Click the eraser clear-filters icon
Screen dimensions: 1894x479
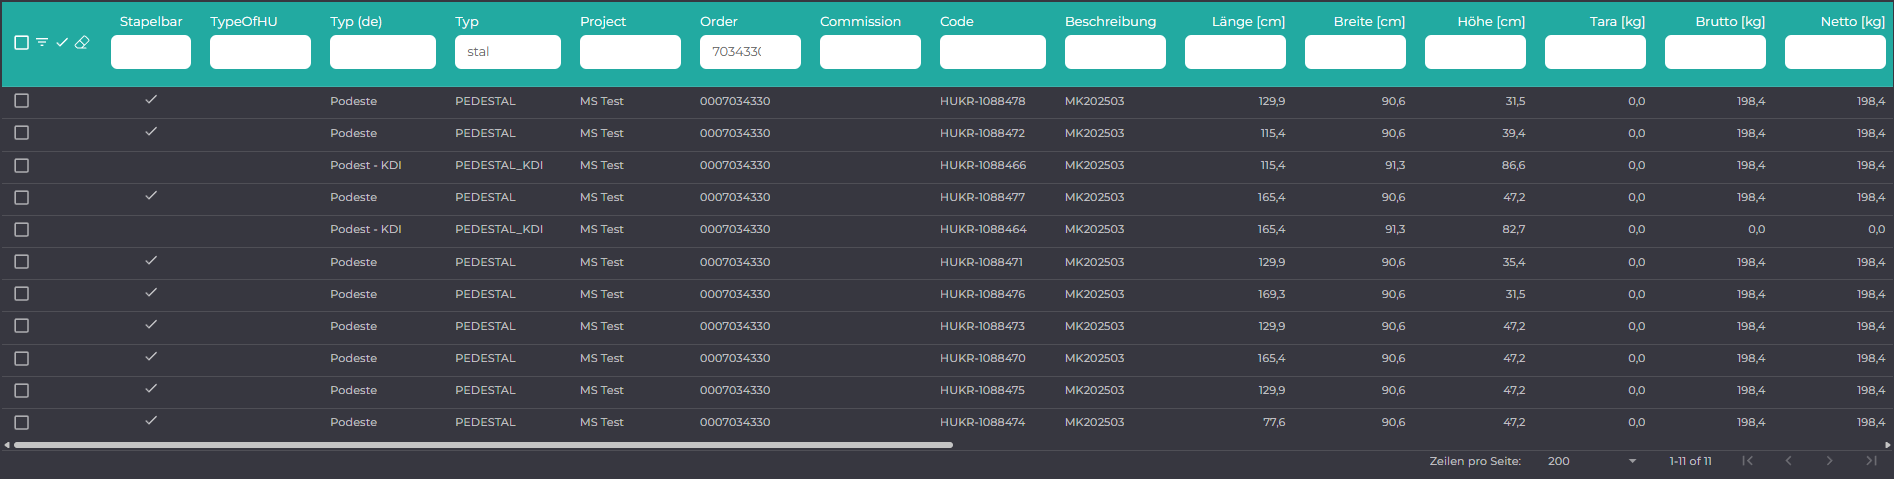(x=82, y=42)
